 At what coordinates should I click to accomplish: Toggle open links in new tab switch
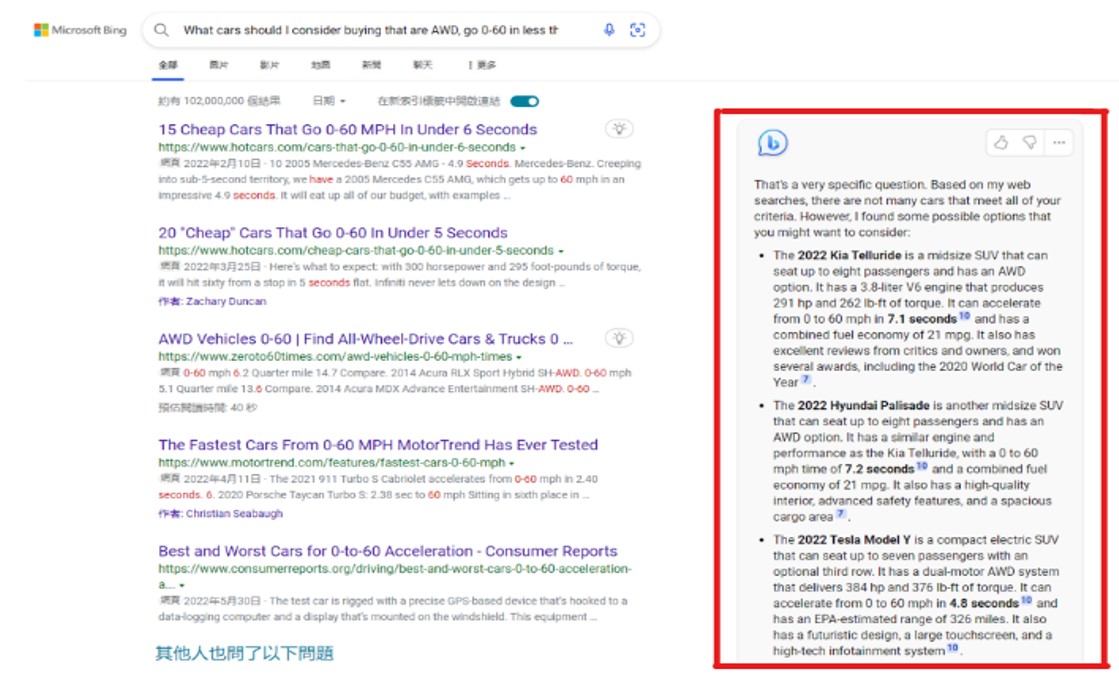click(525, 101)
